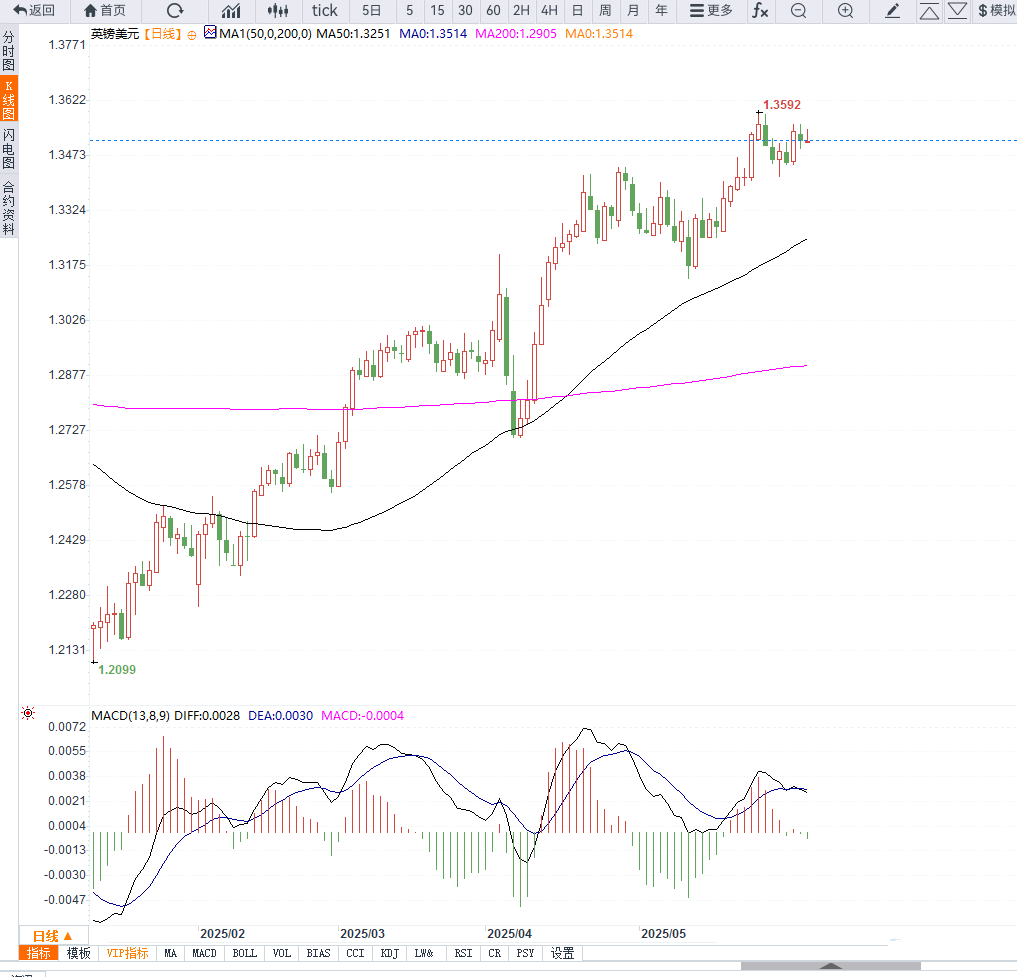1017x977 pixels.
Task: Click the MA50:1.3251 legend text
Action: (353, 34)
